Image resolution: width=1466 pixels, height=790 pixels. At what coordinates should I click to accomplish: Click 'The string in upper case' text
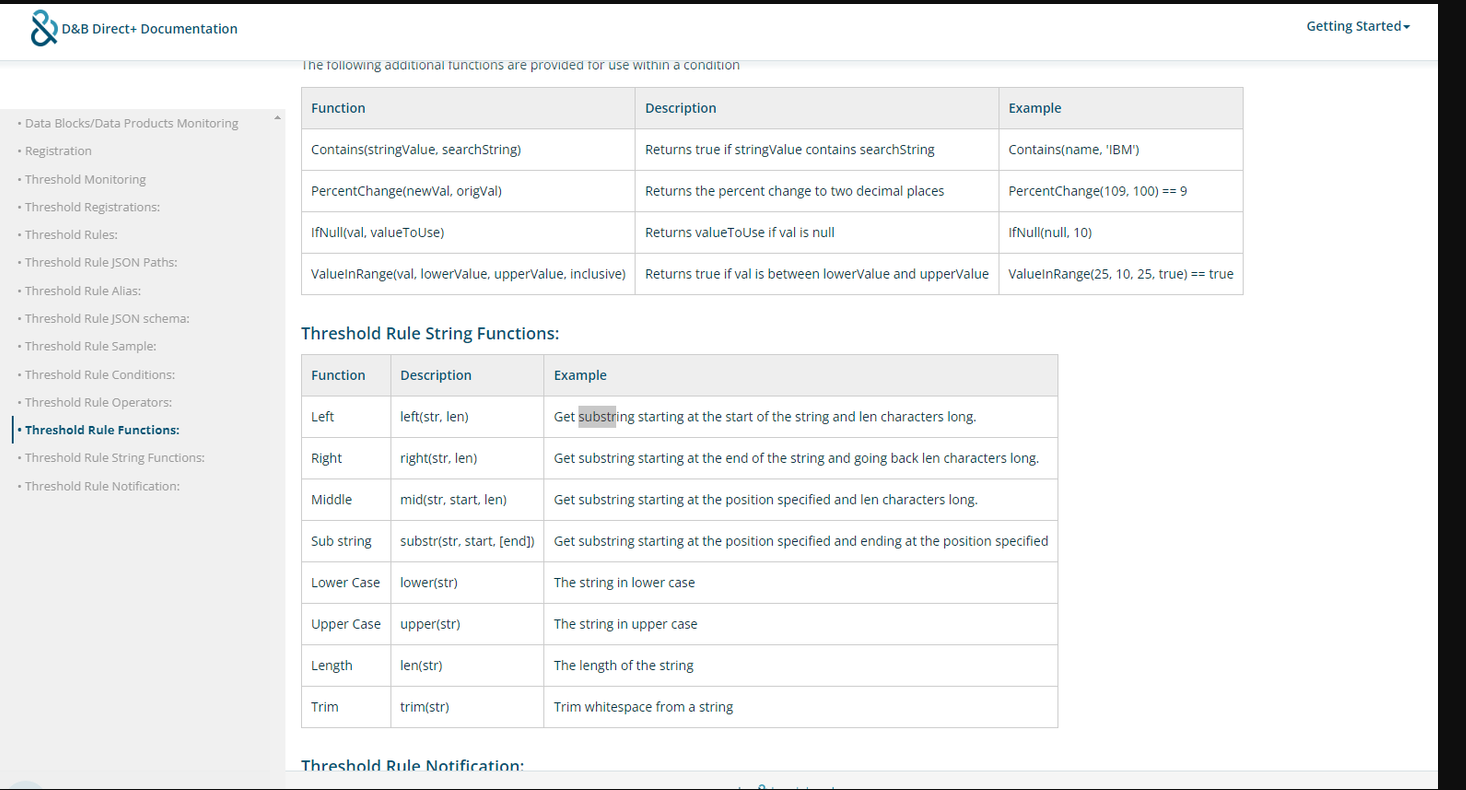coord(625,624)
